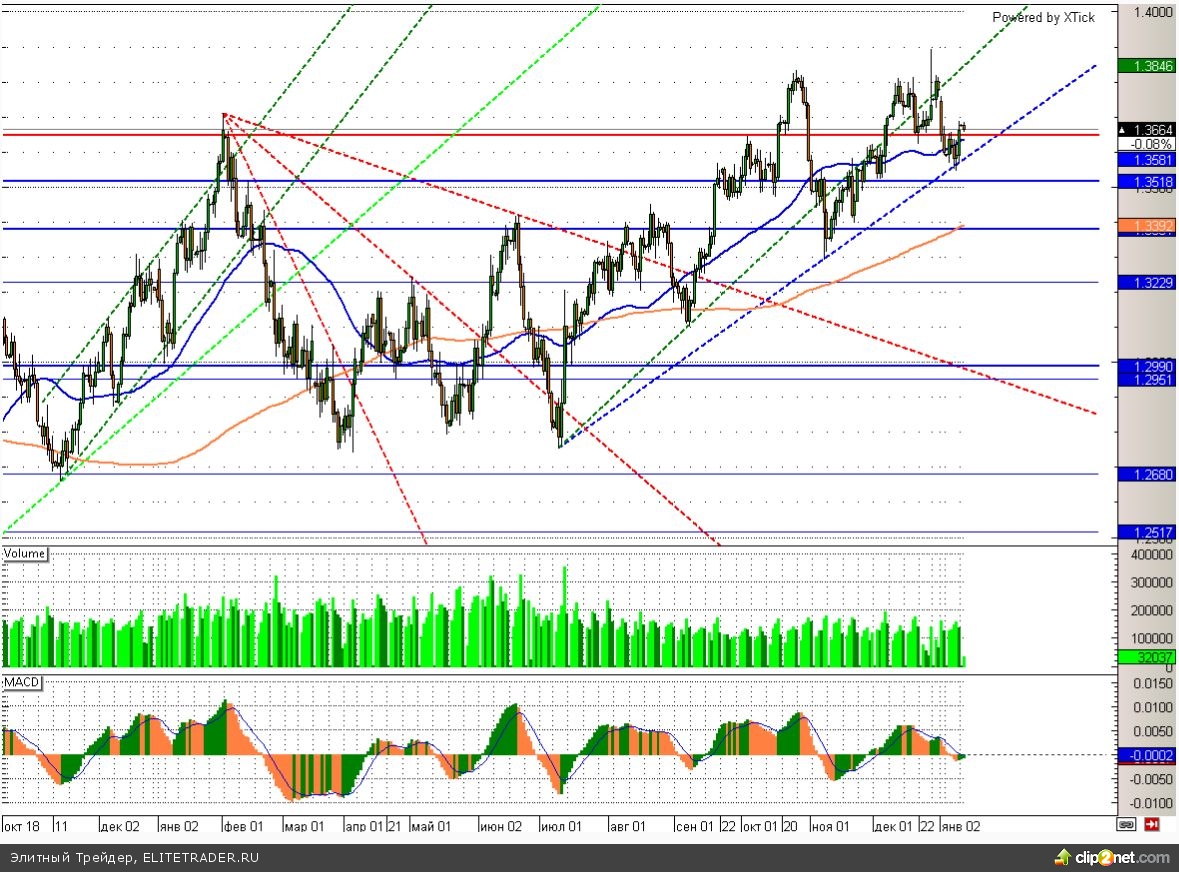Click the 'фев 01' date axis marker

click(243, 827)
